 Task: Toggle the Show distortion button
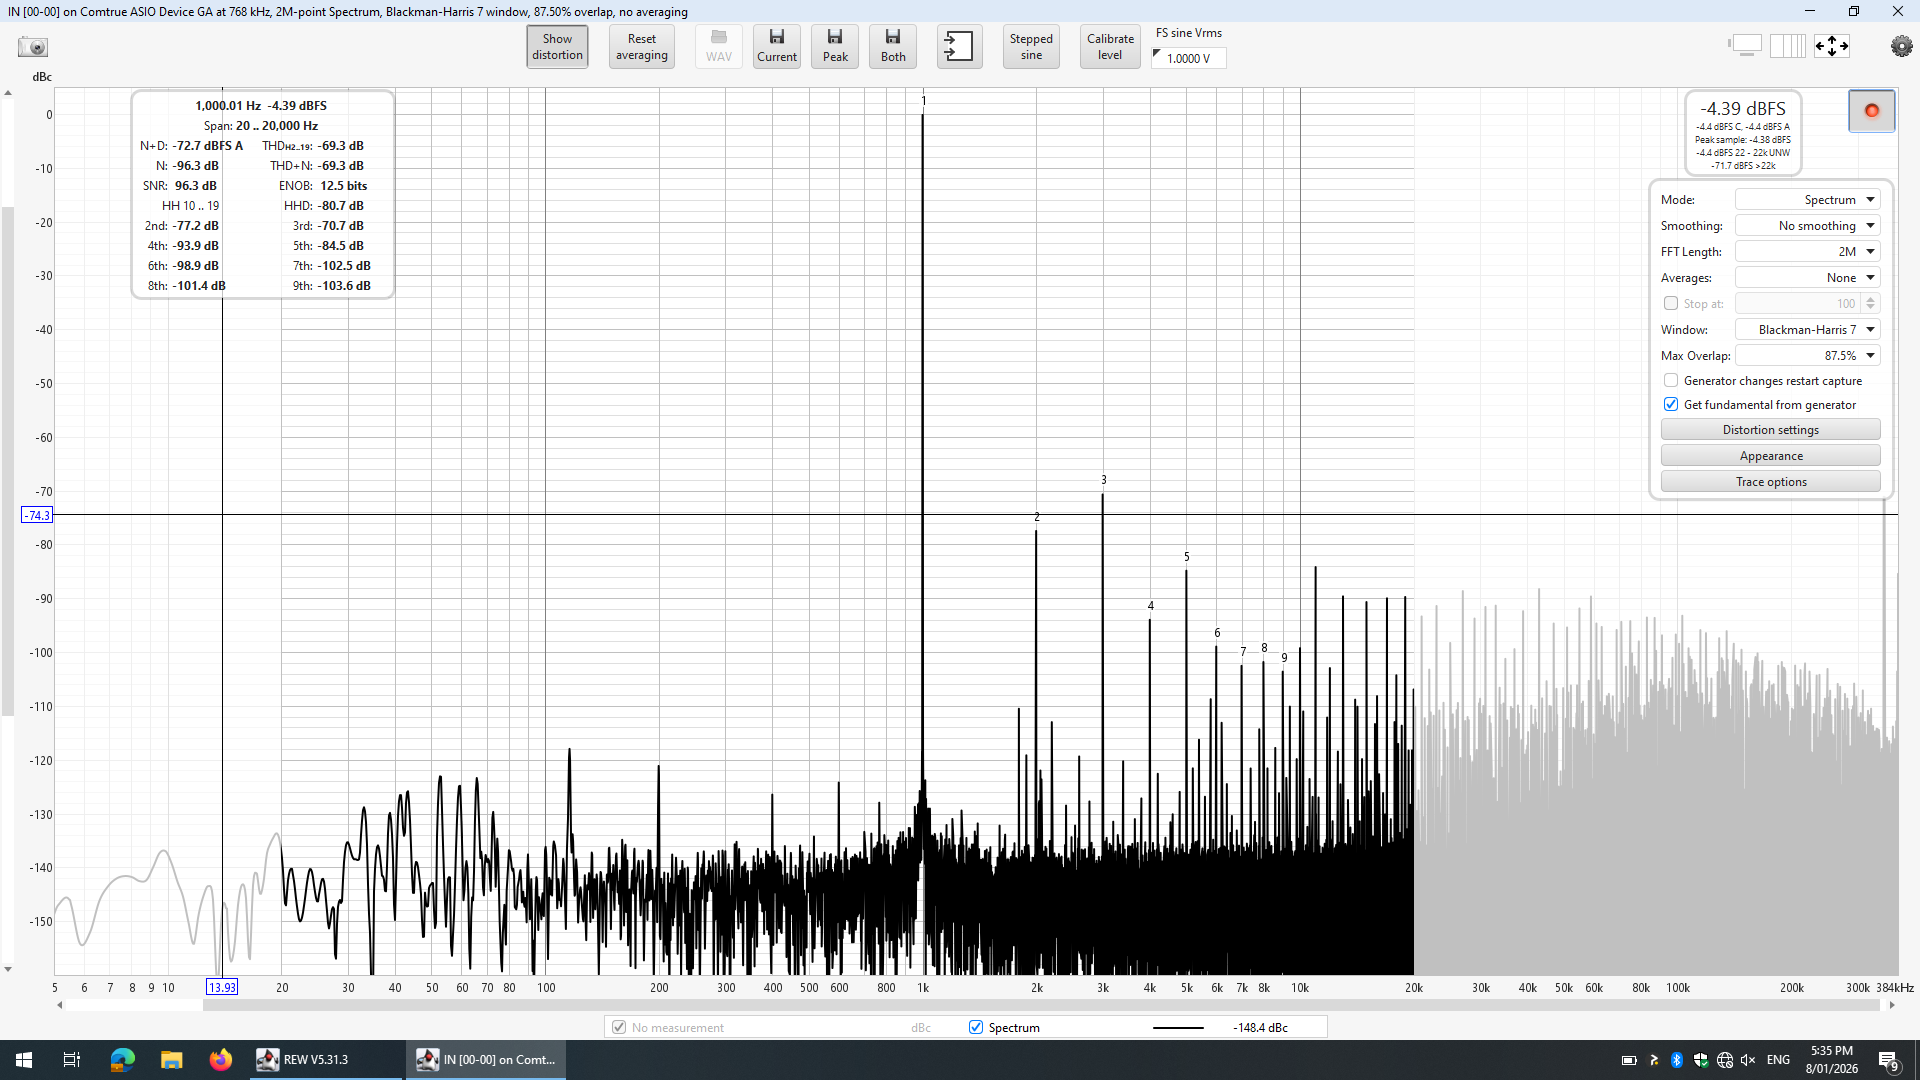pyautogui.click(x=557, y=46)
